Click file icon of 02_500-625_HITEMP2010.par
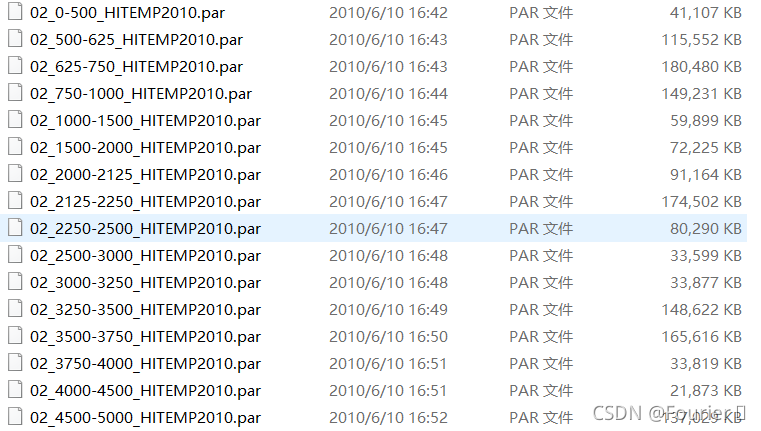 15,39
